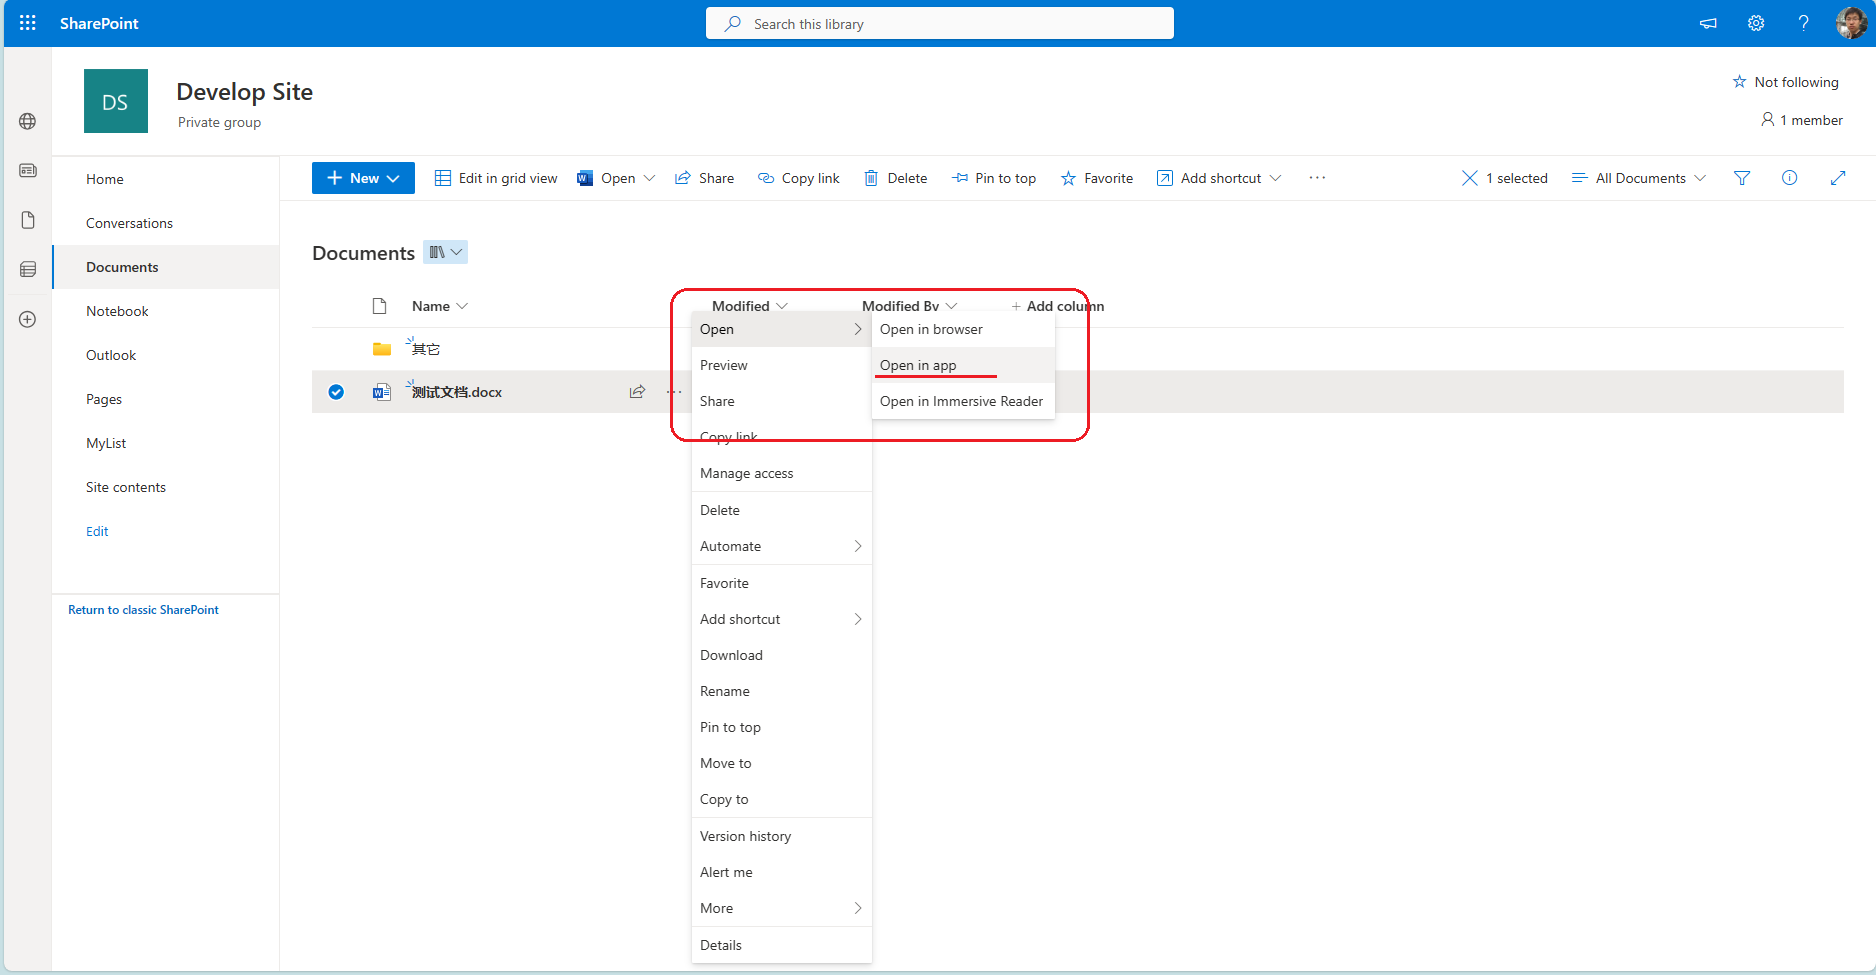Open the Microsoft 365 app launcher
This screenshot has width=1876, height=975.
(27, 22)
